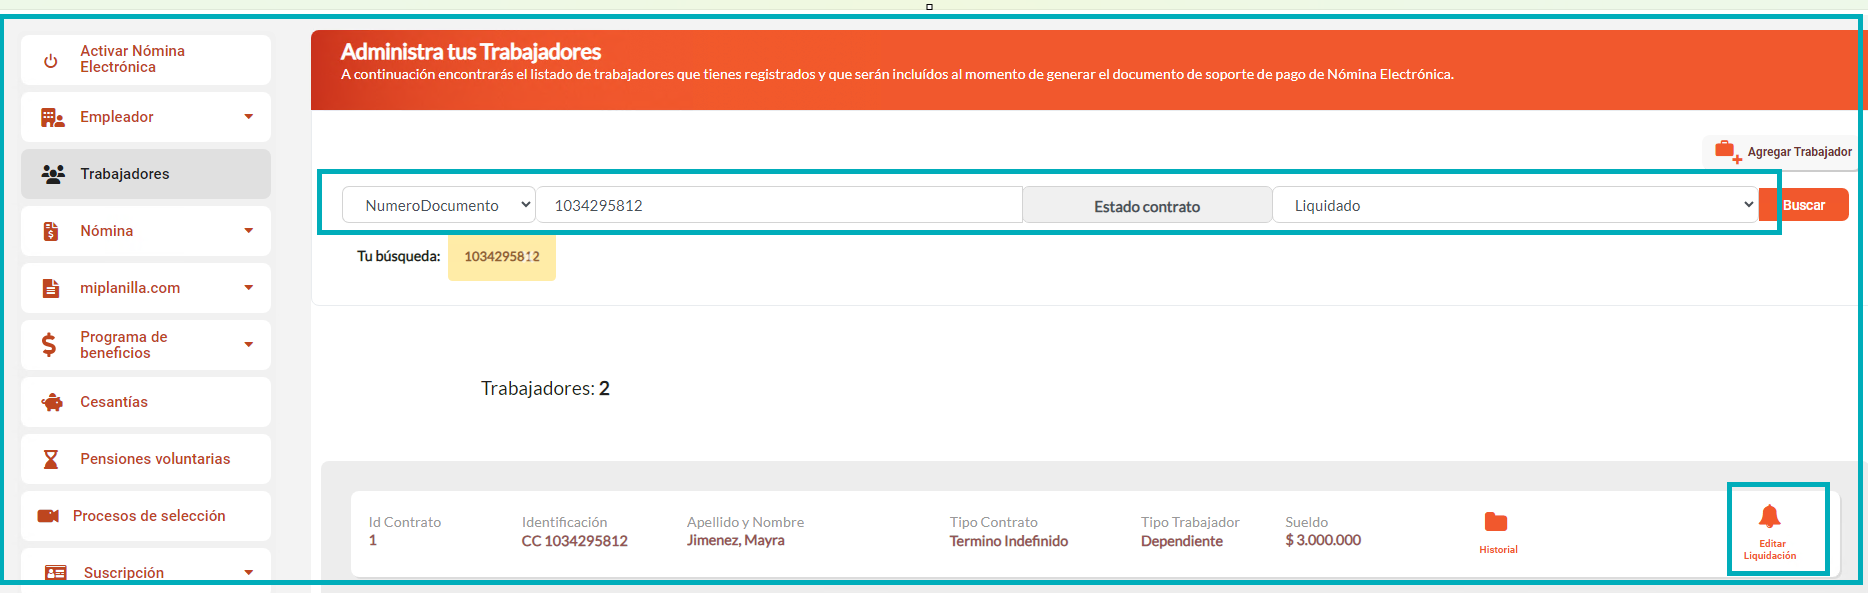Click the Activar Nómina Electrónica power icon

[51, 60]
